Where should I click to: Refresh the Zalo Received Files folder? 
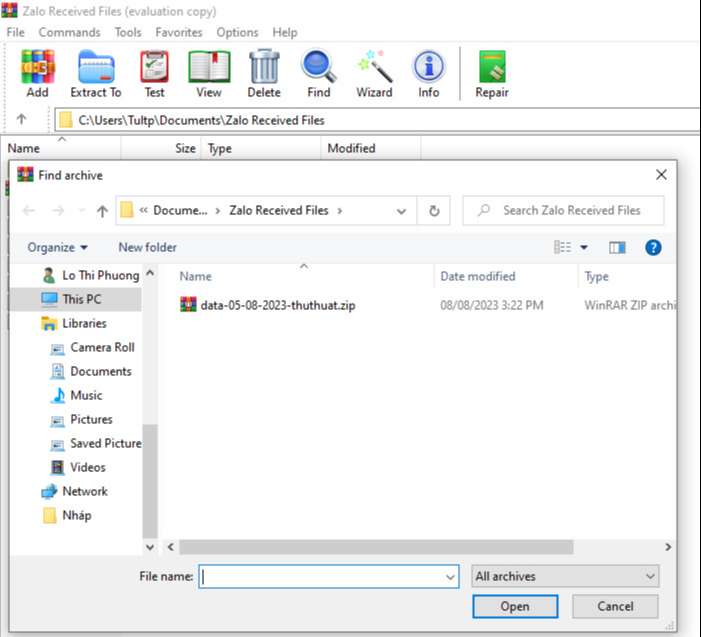[434, 211]
